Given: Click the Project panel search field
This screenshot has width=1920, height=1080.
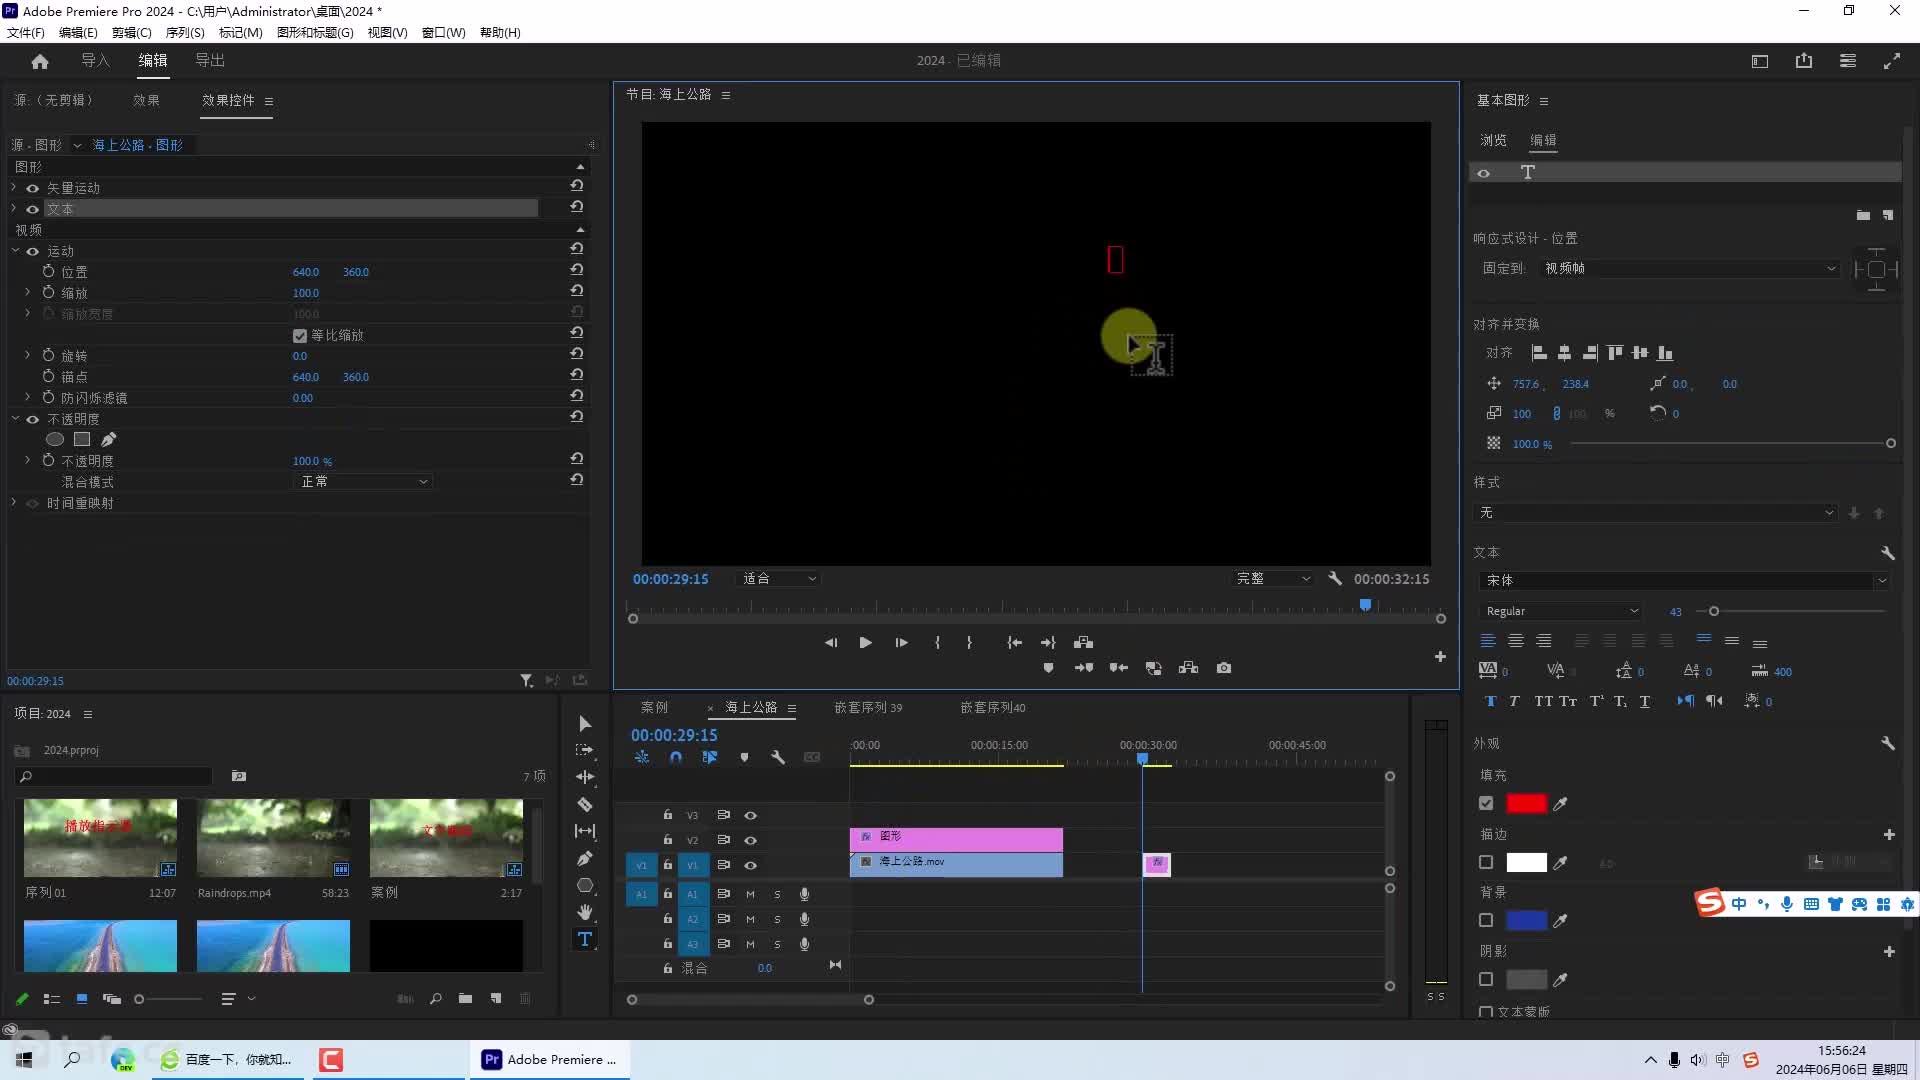Looking at the screenshot, I should pos(113,776).
